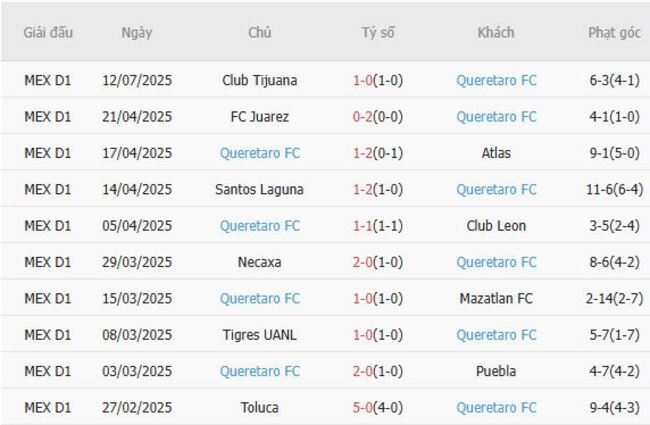The height and width of the screenshot is (425, 650).
Task: Open Queretaro FC link in Necaxa row
Action: (x=496, y=262)
